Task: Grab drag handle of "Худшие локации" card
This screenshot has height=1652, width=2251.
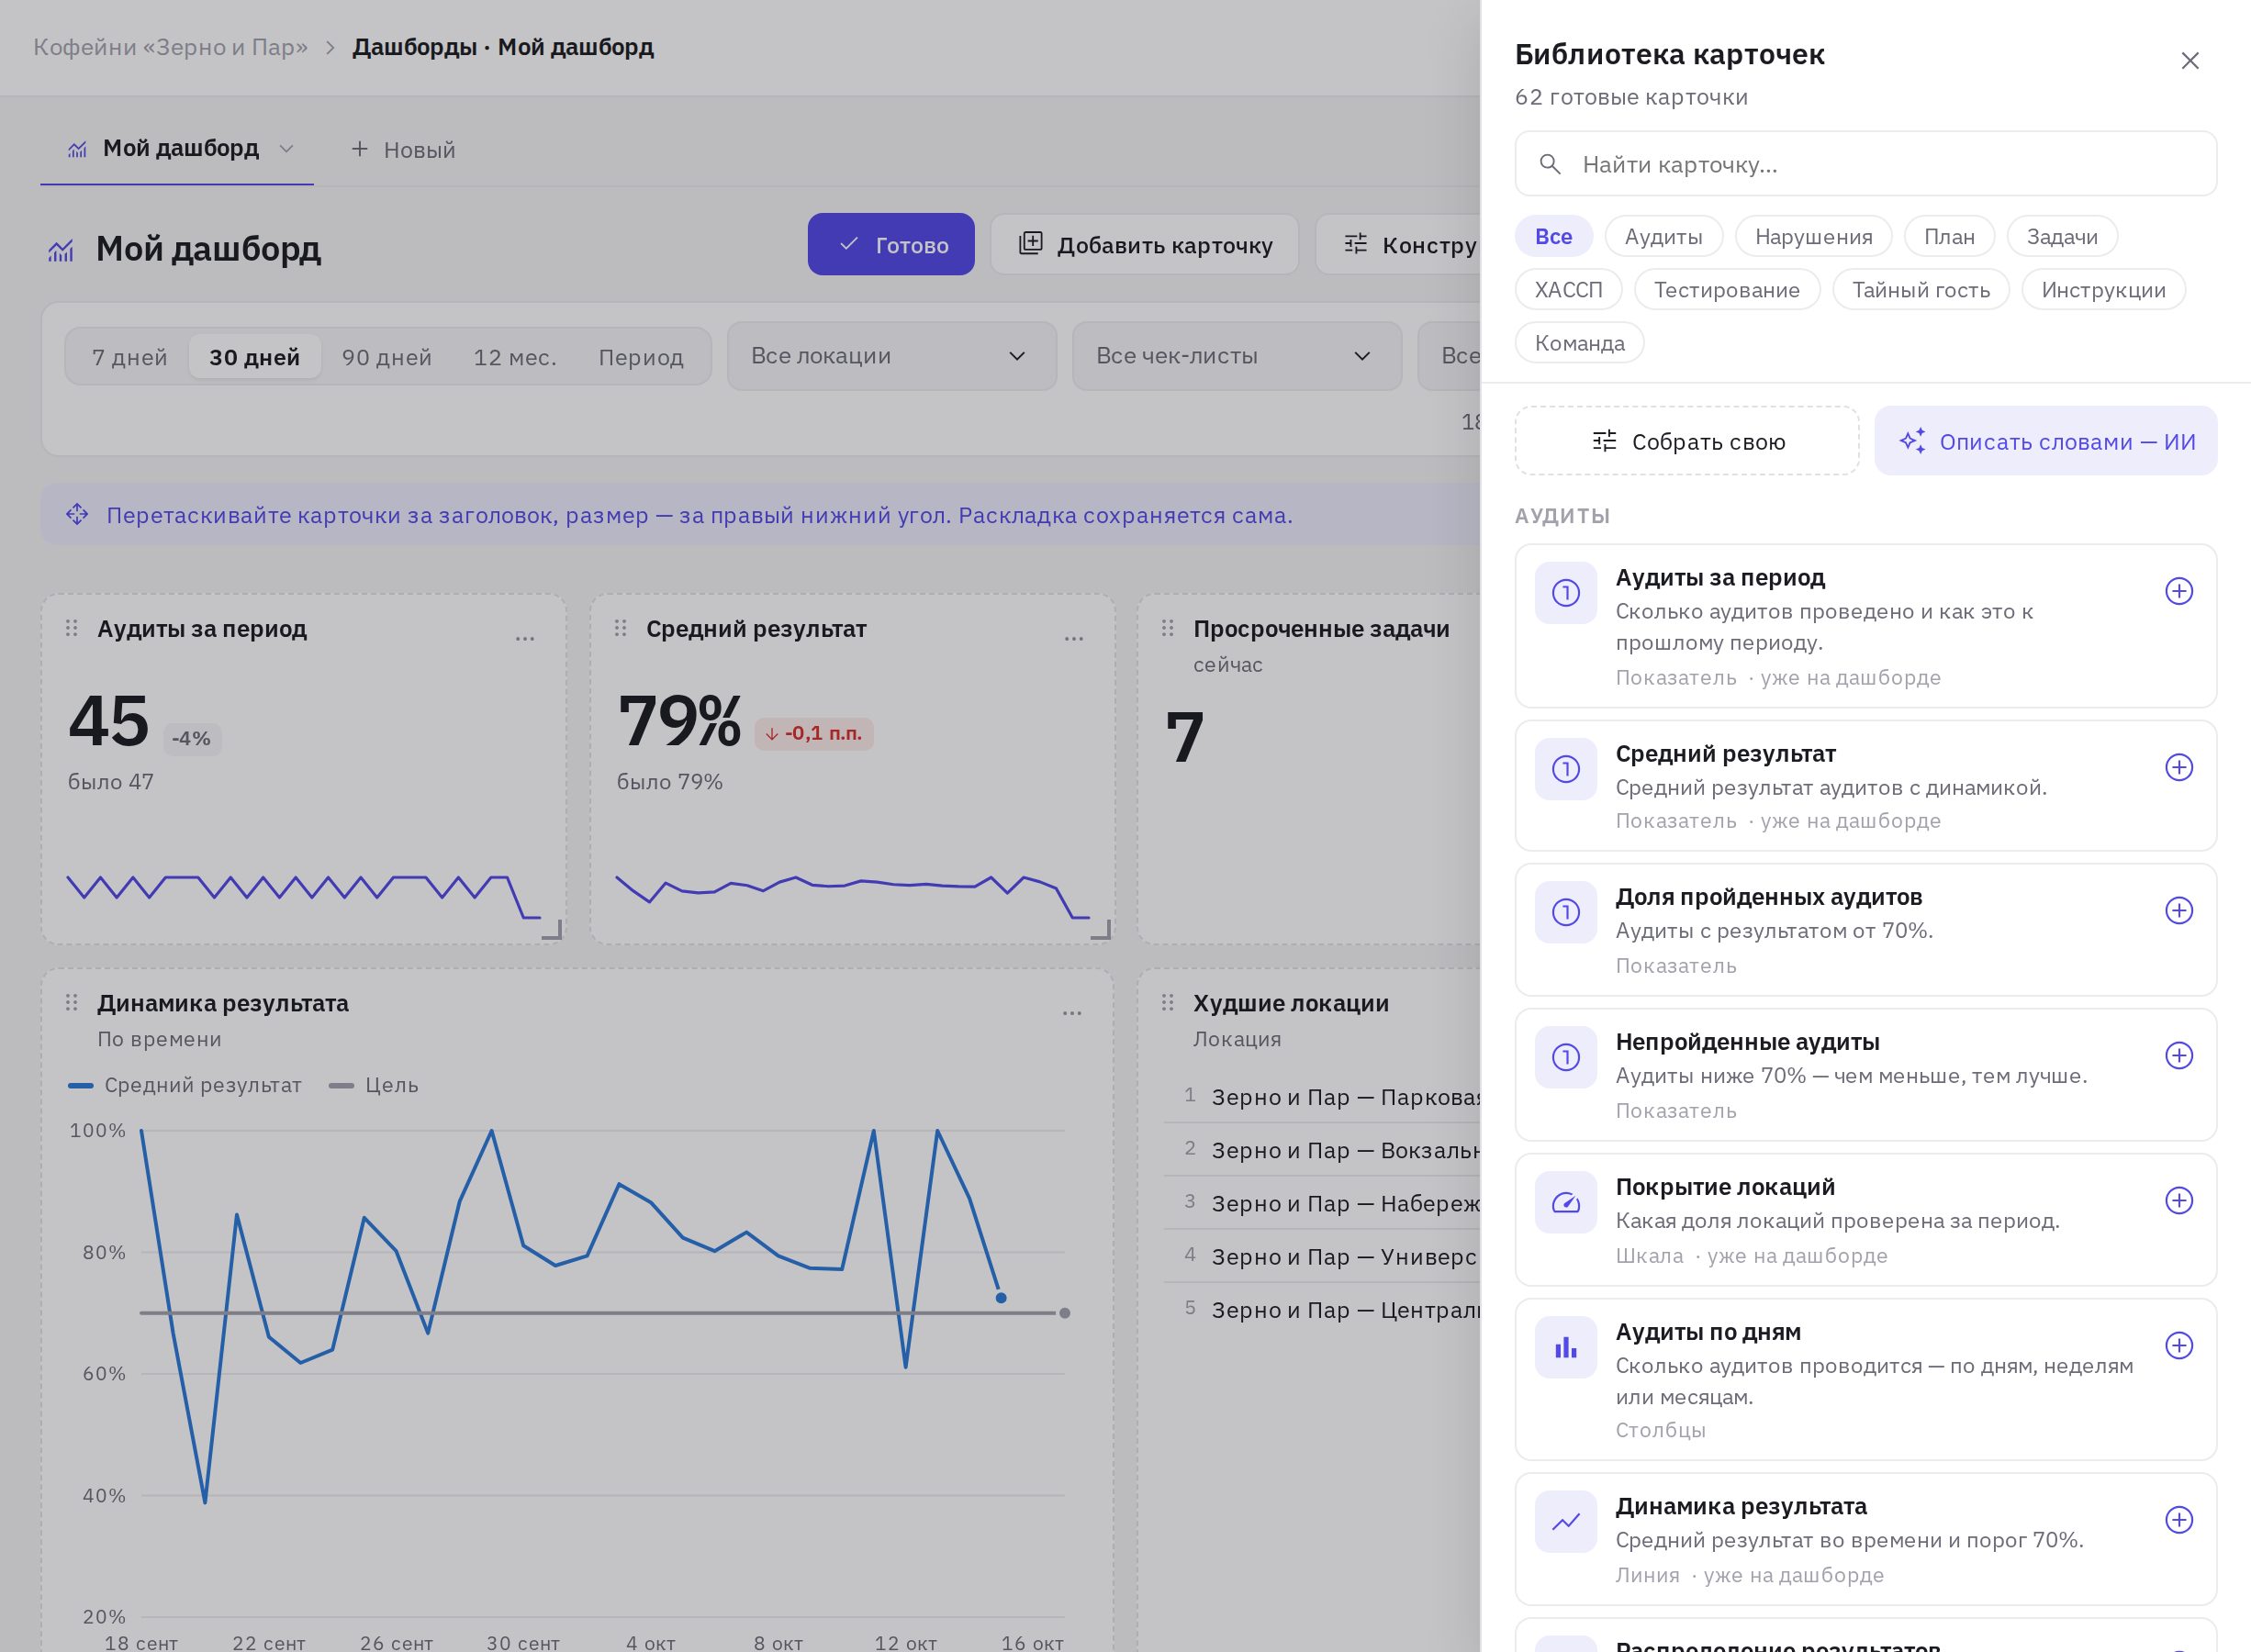Action: point(1167,1002)
